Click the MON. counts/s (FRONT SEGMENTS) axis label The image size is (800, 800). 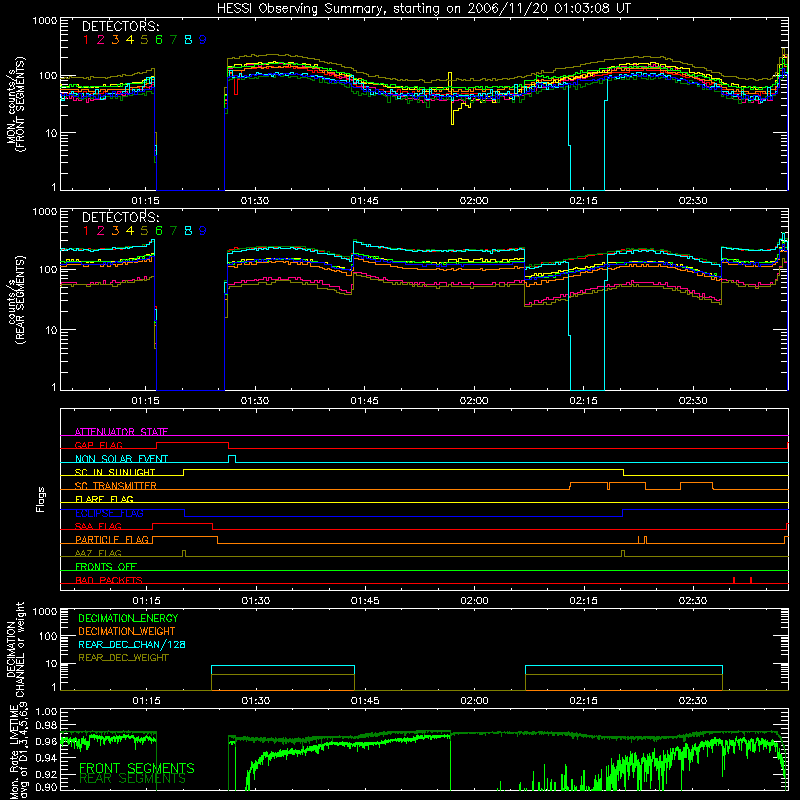(x=15, y=104)
